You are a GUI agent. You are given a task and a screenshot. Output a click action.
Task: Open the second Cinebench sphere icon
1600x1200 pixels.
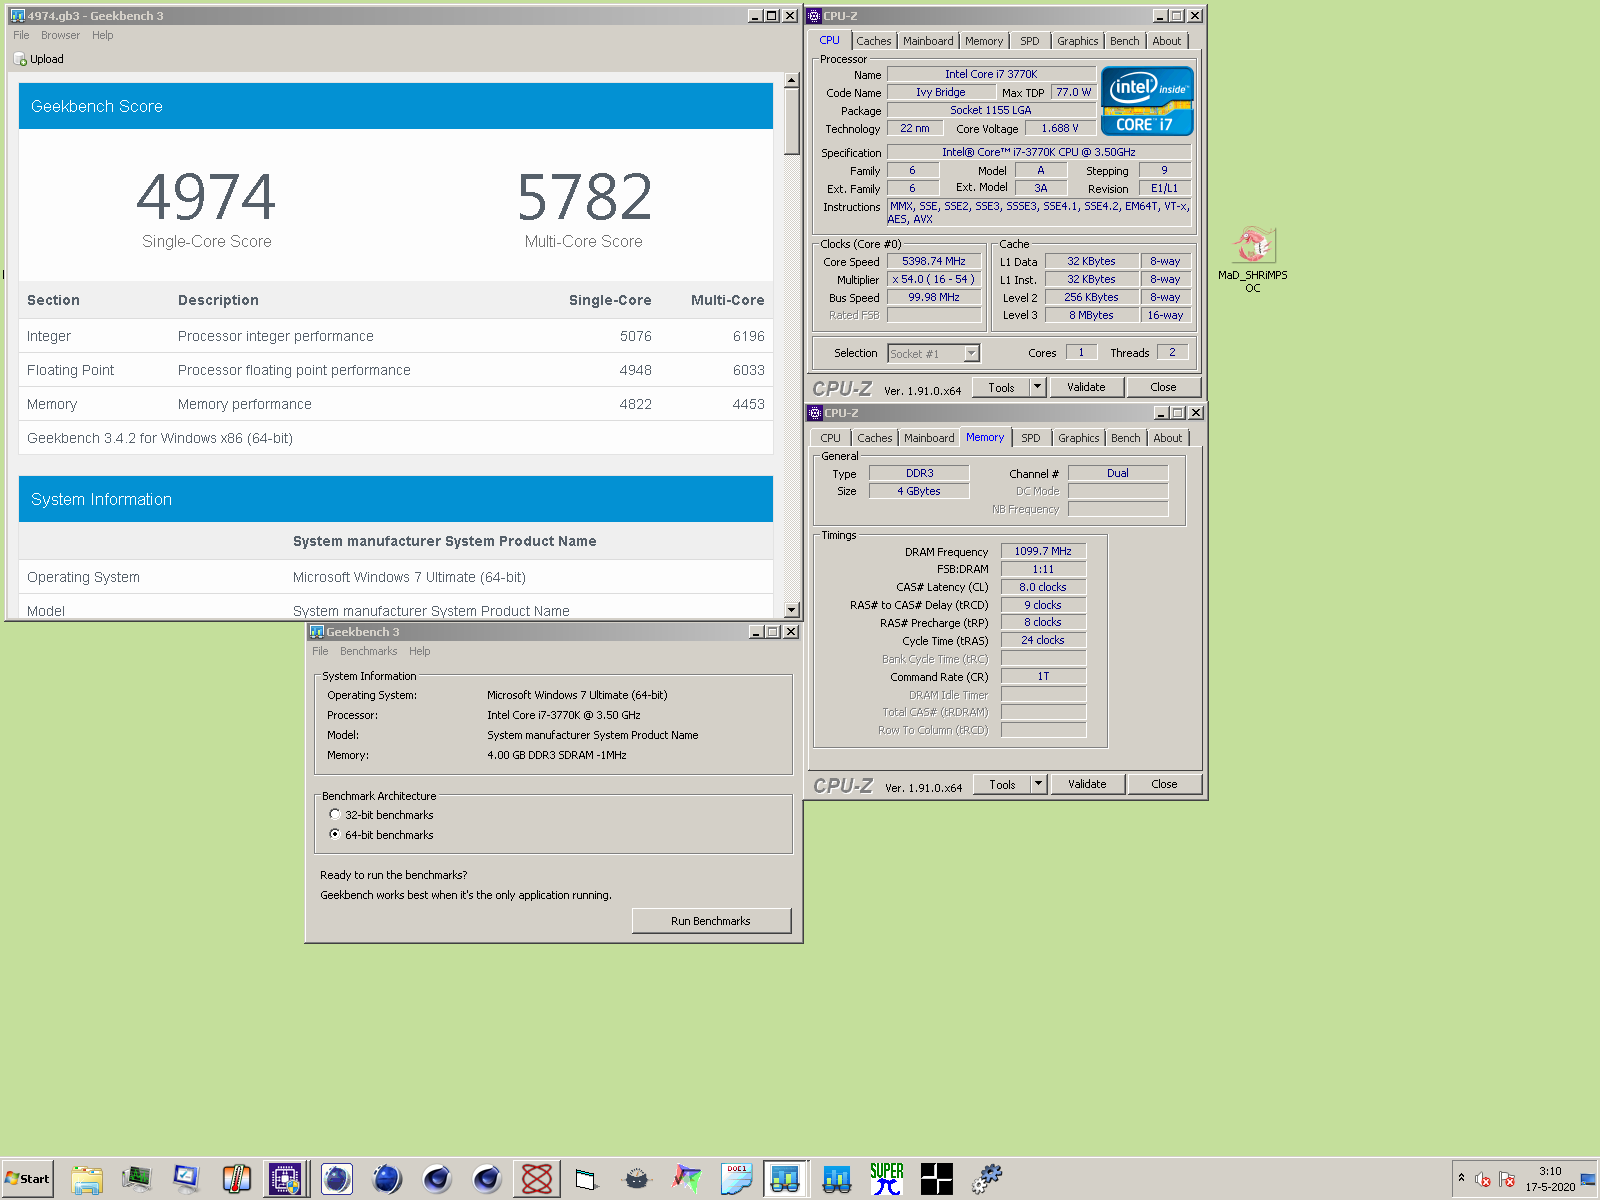click(x=487, y=1179)
